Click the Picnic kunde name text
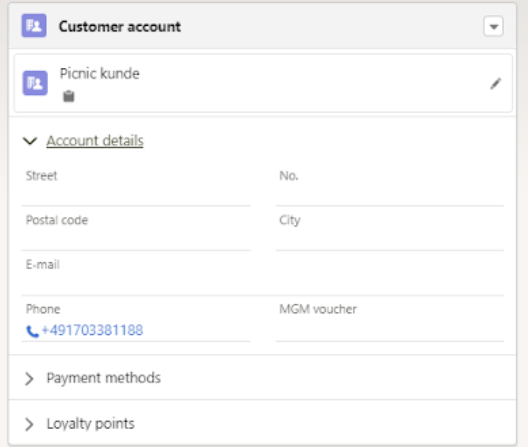 [x=100, y=73]
